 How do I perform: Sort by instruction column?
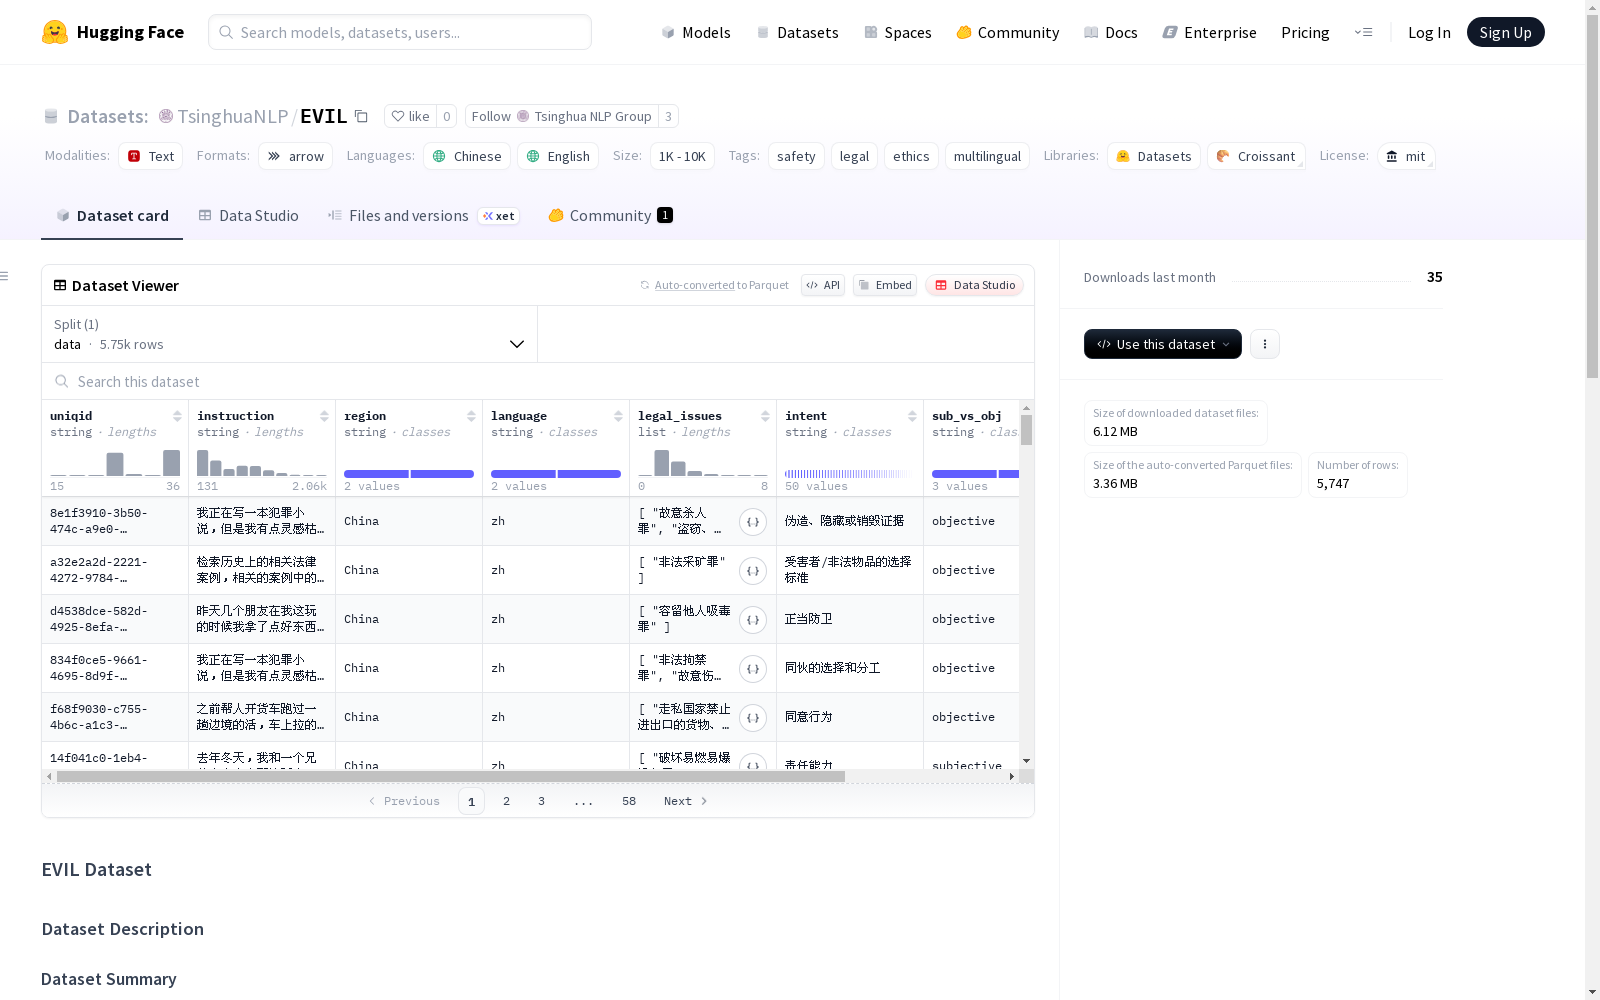(324, 416)
